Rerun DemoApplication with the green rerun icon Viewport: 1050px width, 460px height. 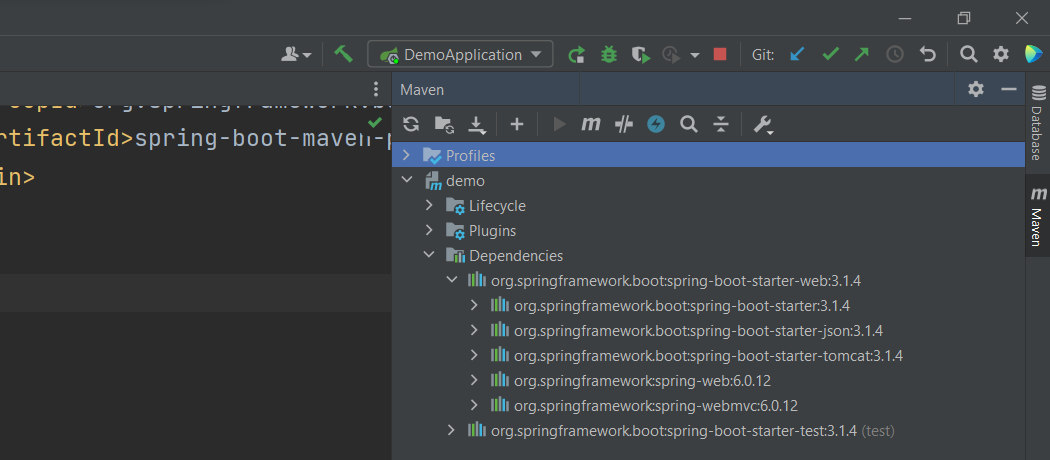[x=577, y=55]
